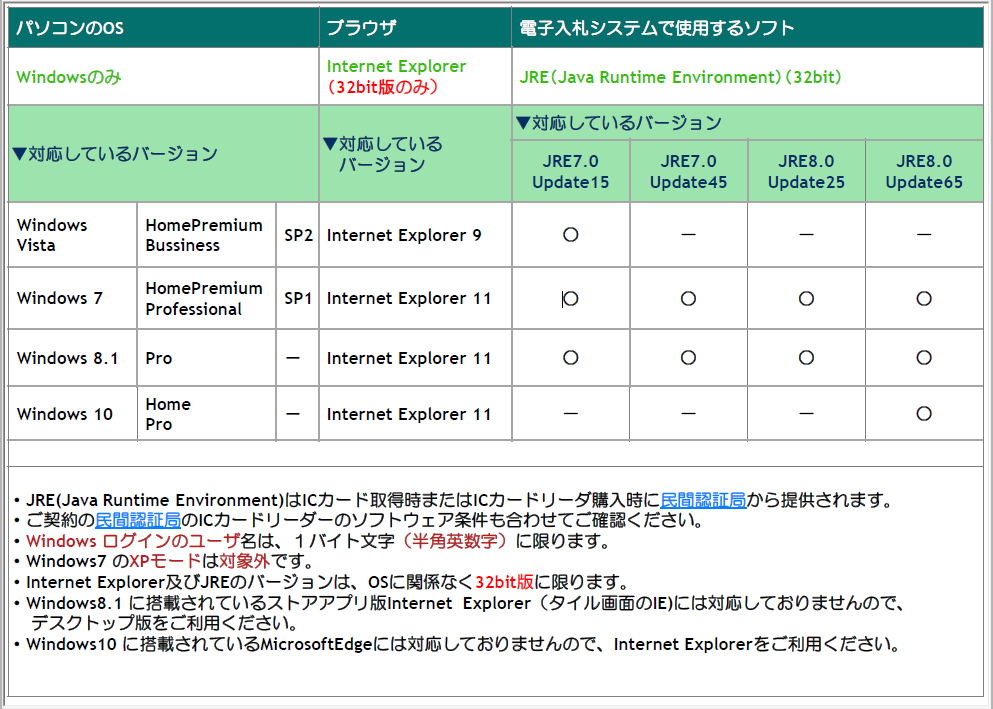Image resolution: width=993 pixels, height=709 pixels.
Task: Open the 民間認証局 link in the ご契約の bullet
Action: point(138,520)
